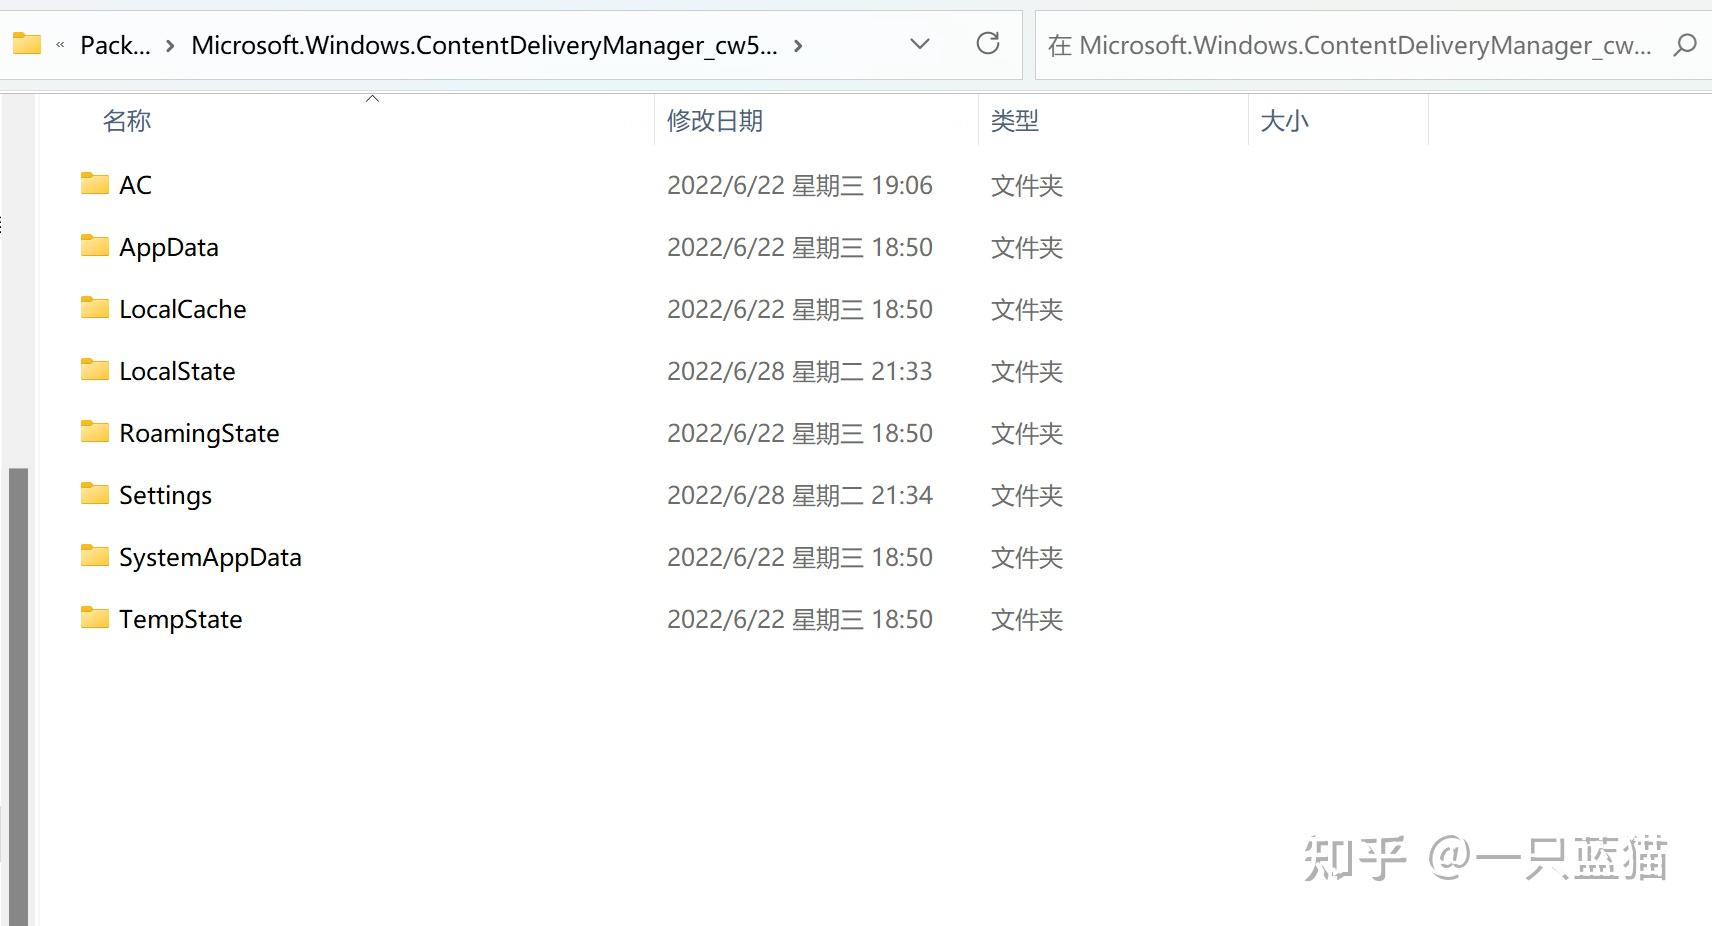The height and width of the screenshot is (926, 1712).
Task: Click the folder icon at the address bar start
Action: pos(26,44)
